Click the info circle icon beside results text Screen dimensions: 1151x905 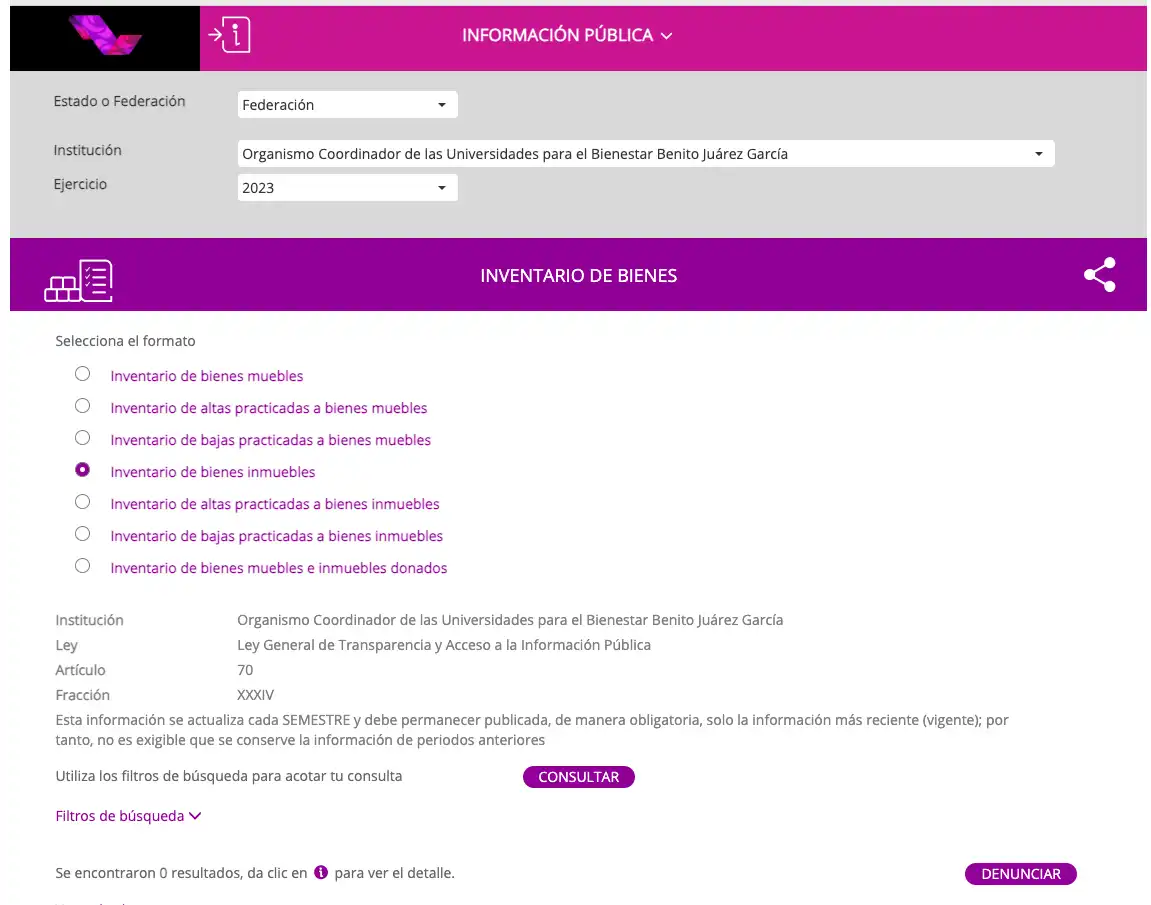pyautogui.click(x=321, y=873)
